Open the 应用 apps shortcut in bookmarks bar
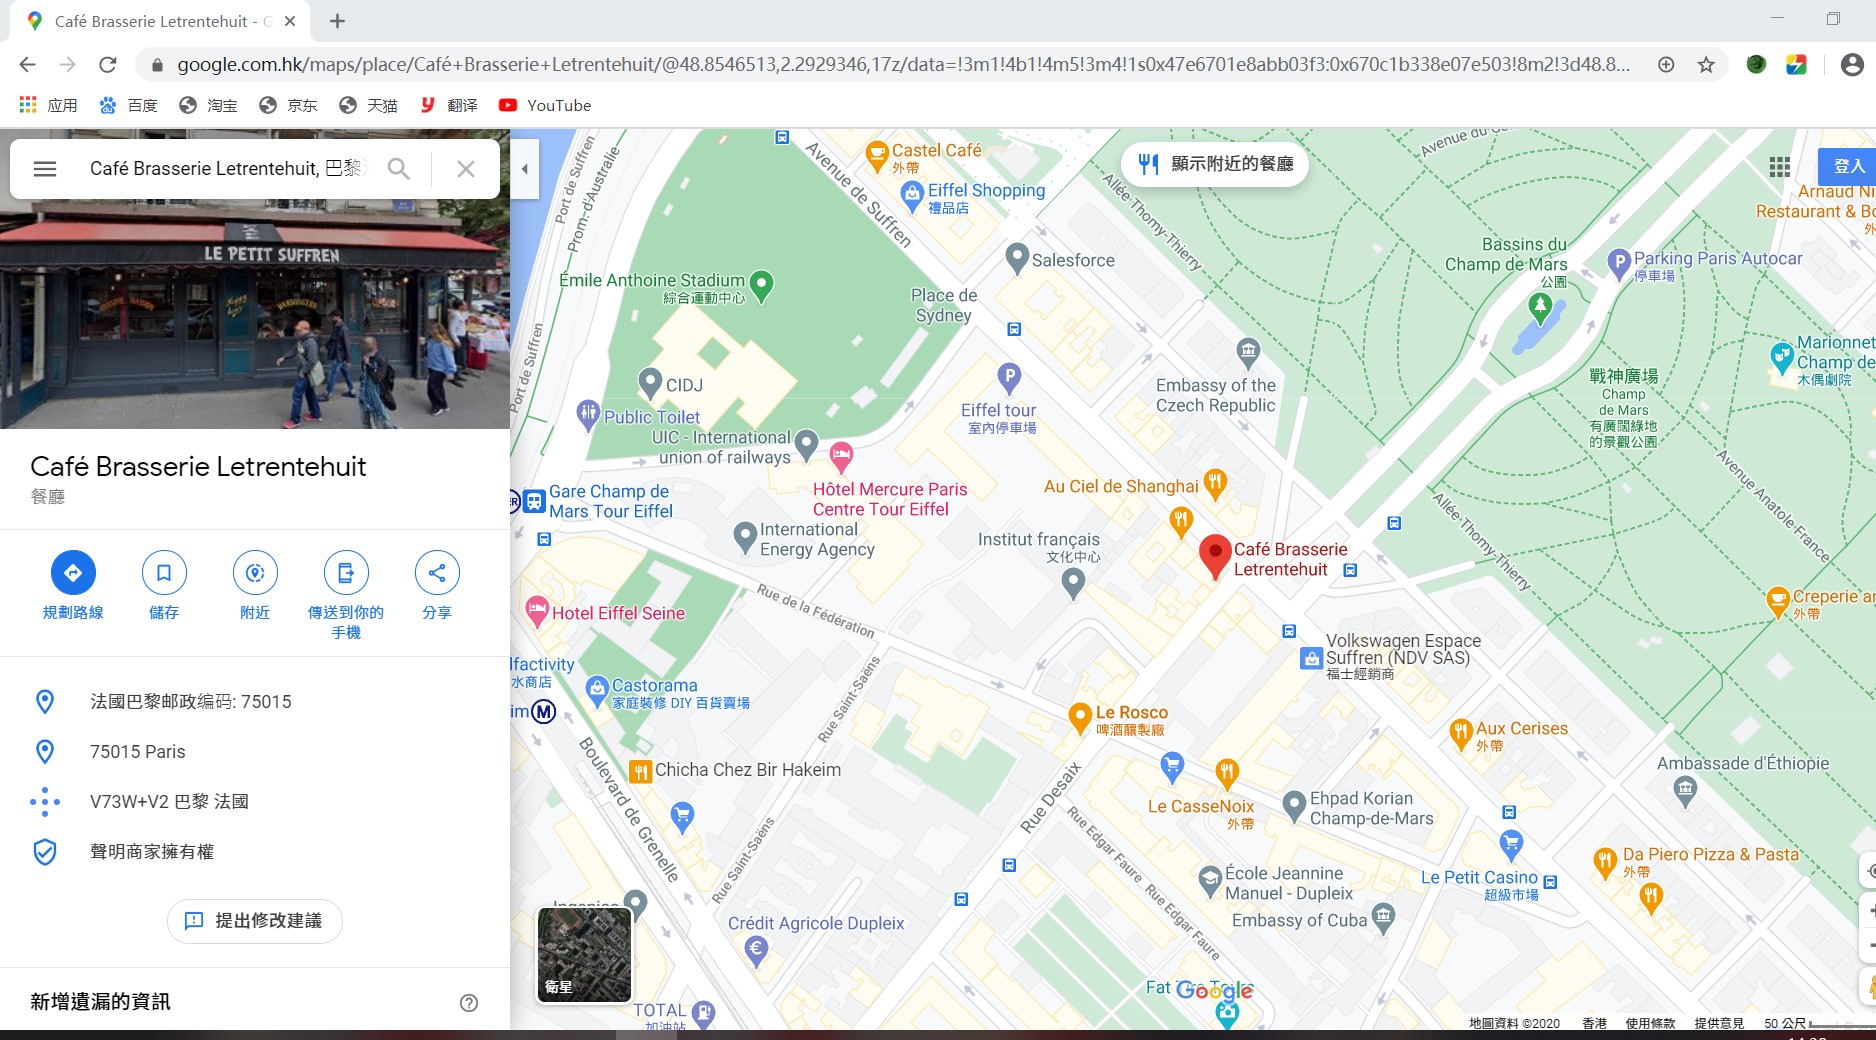1876x1040 pixels. [x=48, y=105]
